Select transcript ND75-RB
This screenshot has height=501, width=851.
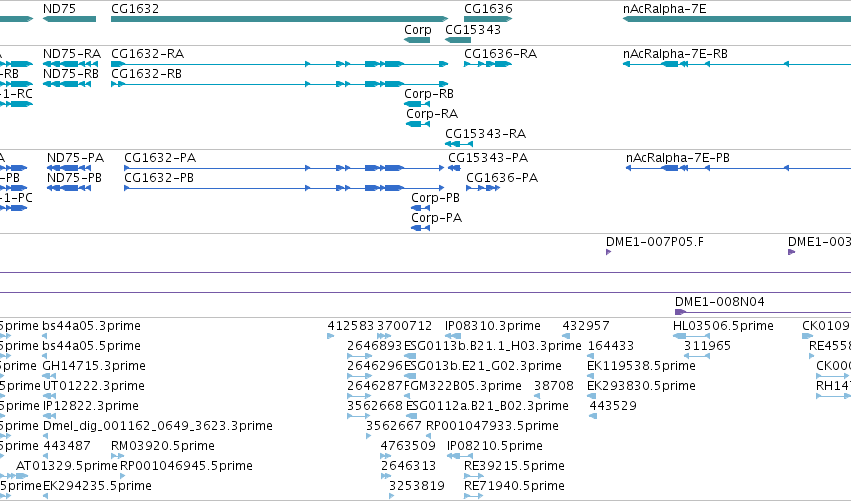(x=67, y=84)
